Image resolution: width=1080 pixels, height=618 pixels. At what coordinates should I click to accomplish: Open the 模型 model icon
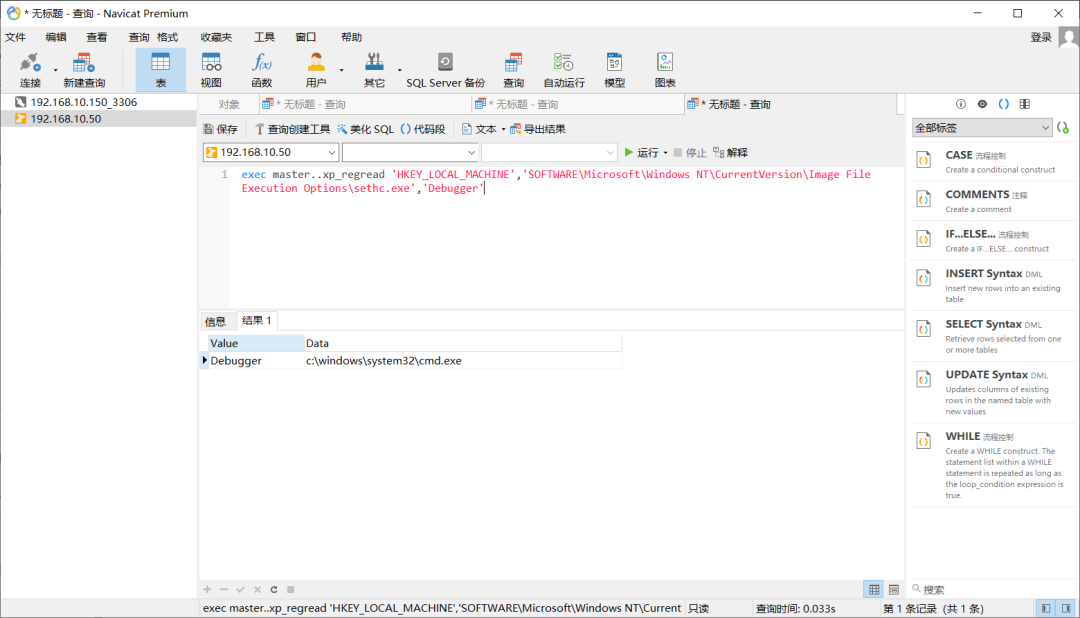[x=614, y=70]
